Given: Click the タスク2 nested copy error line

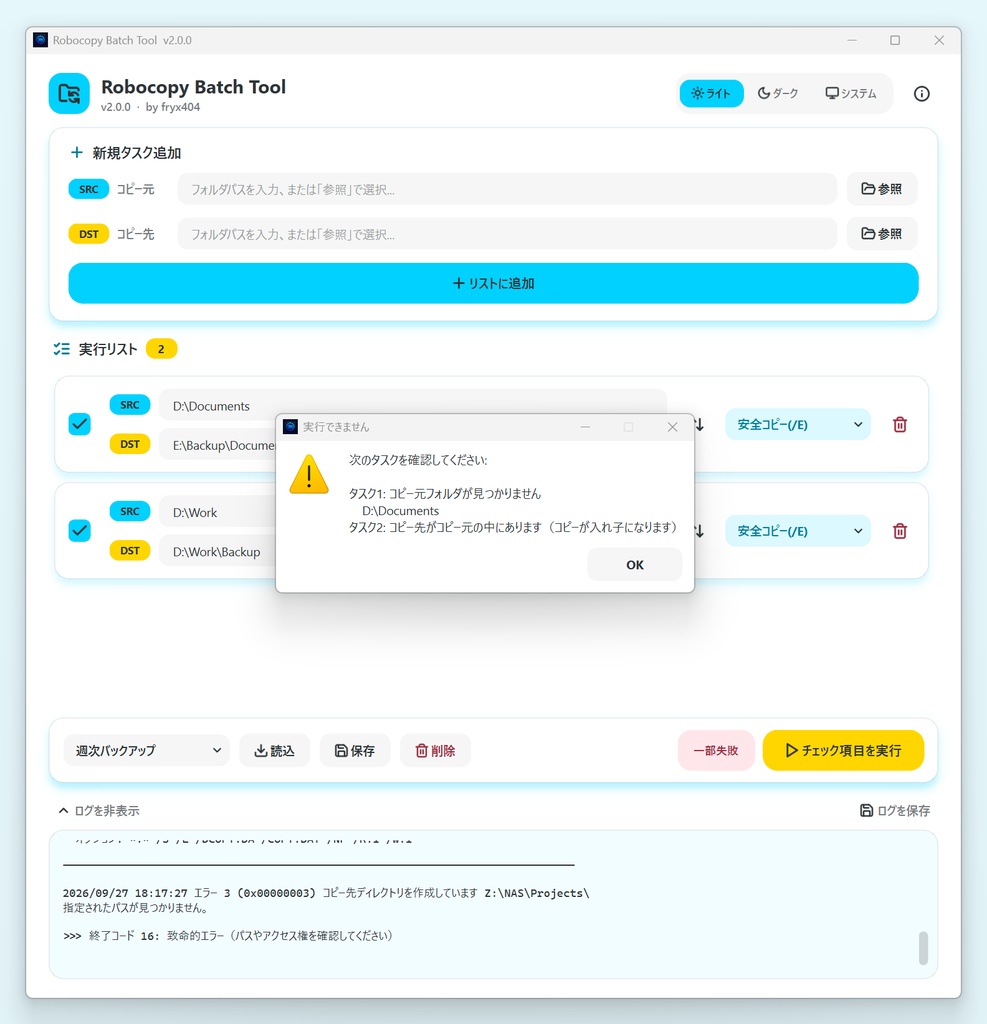Looking at the screenshot, I should coord(513,527).
